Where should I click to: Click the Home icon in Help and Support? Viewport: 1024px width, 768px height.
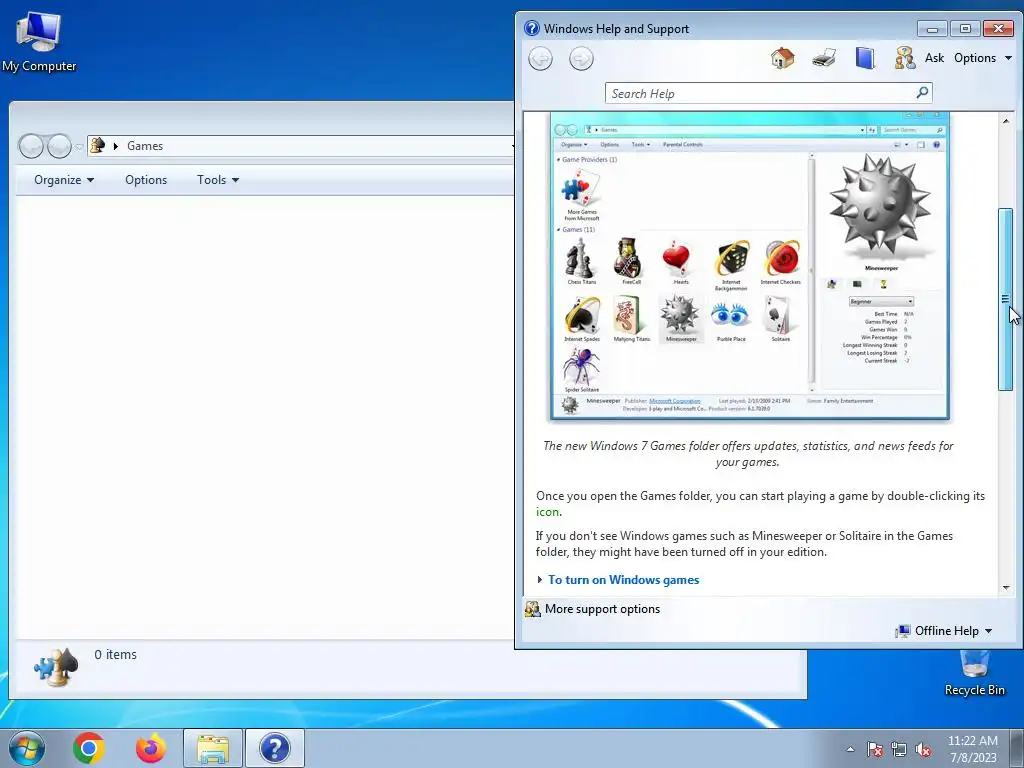coord(782,58)
